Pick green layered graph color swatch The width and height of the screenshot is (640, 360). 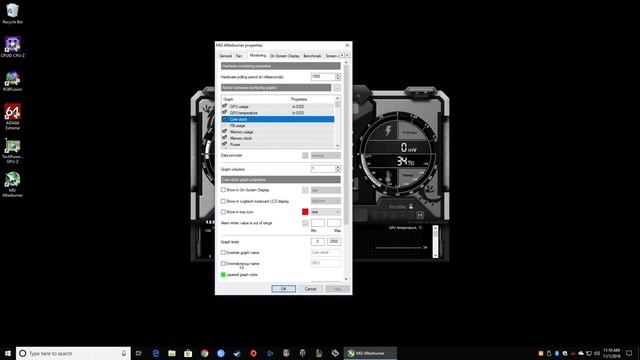pos(223,275)
